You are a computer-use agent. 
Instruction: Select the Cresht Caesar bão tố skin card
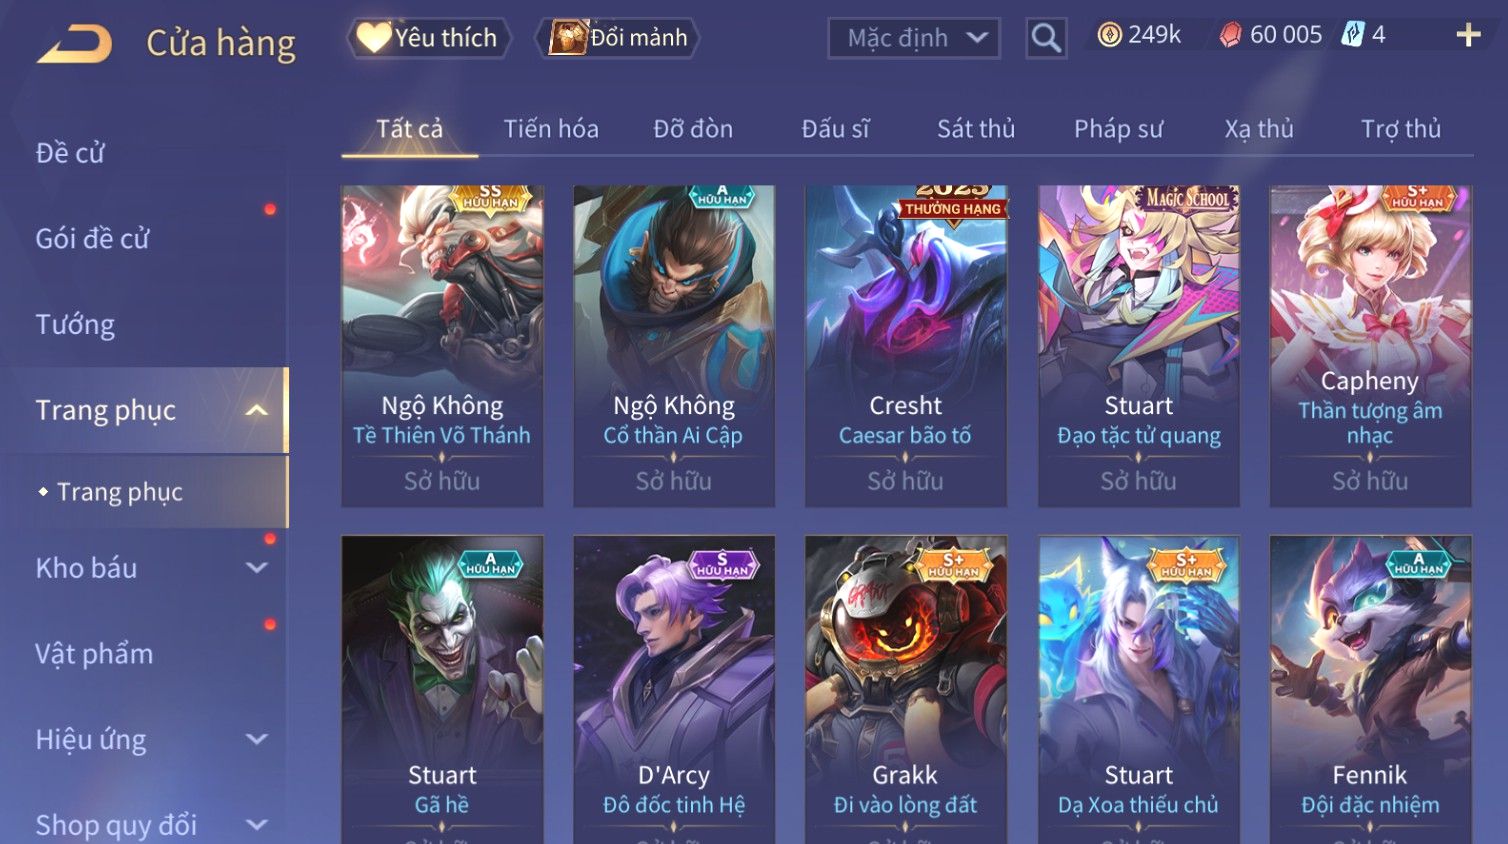(x=906, y=346)
